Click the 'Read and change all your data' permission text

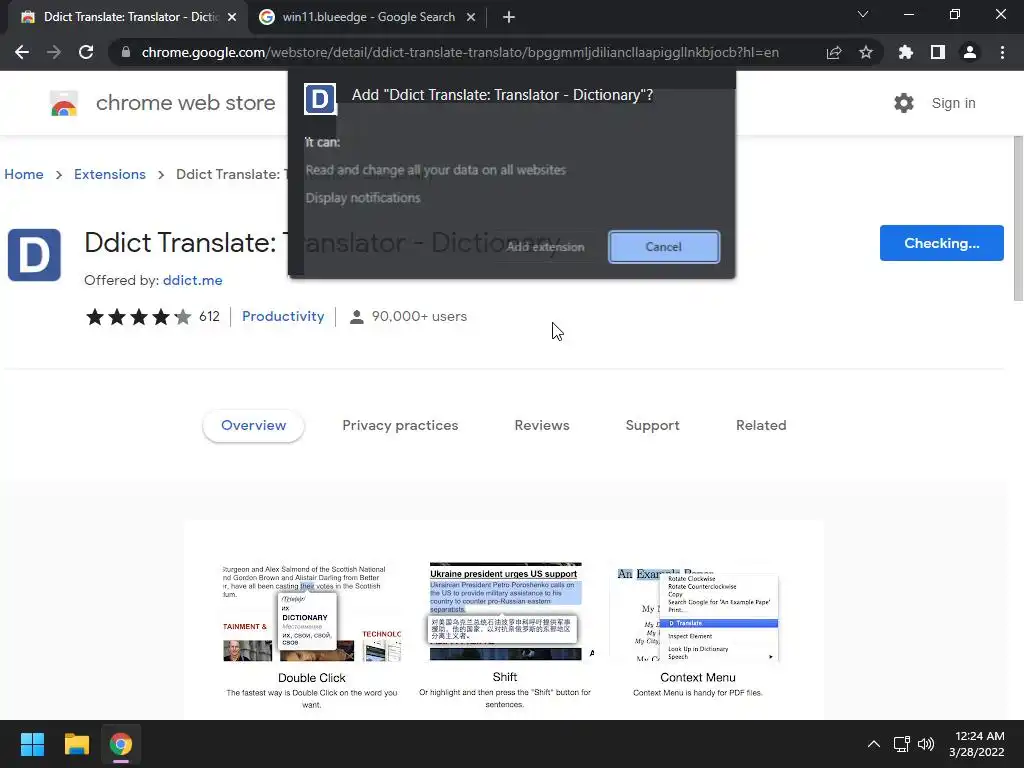436,170
